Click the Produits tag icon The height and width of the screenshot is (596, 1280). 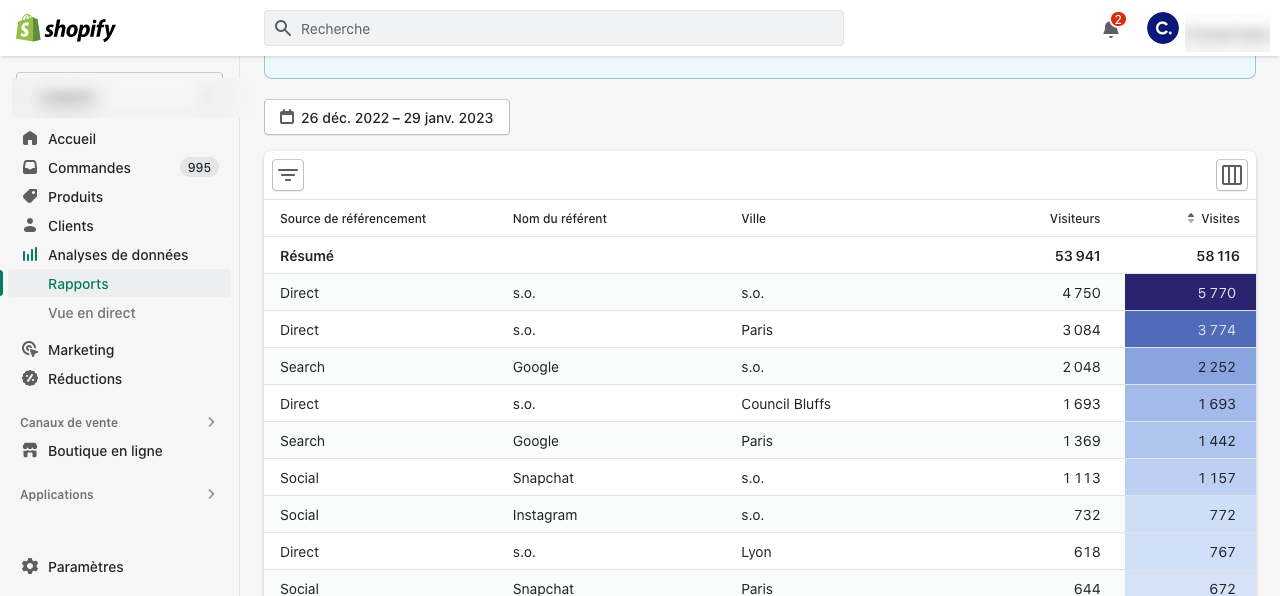[x=30, y=197]
